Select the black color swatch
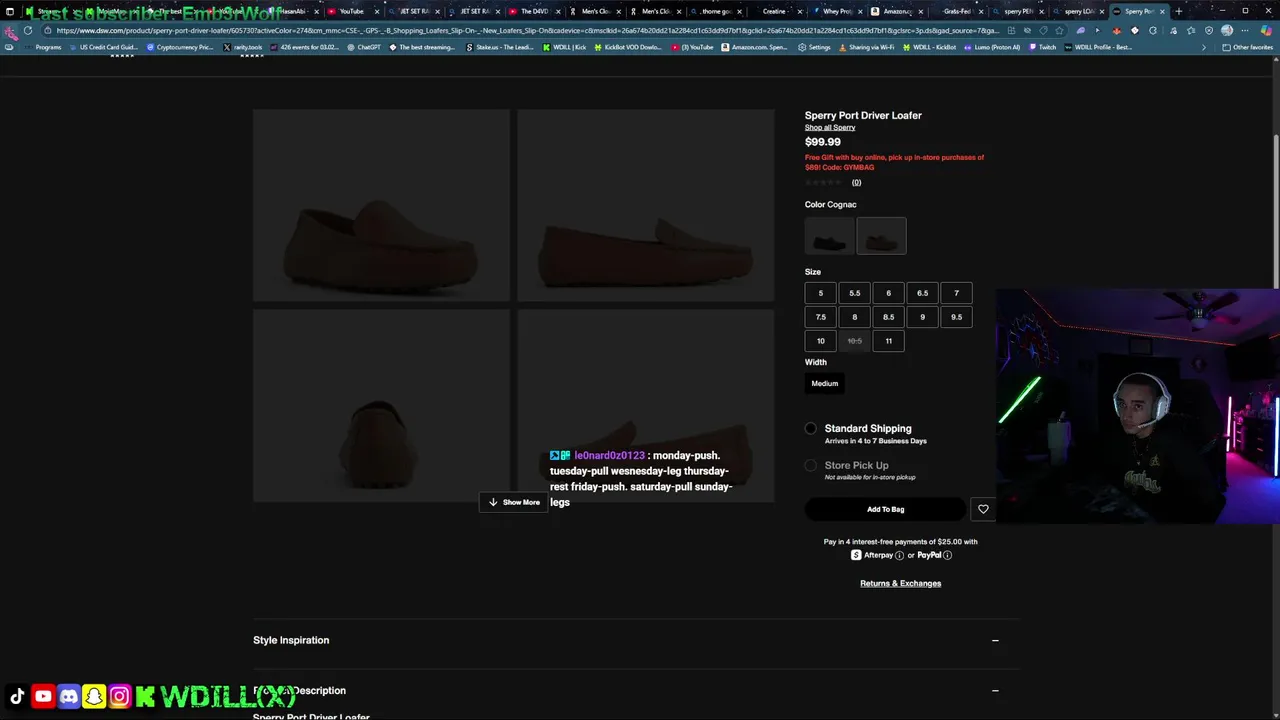1280x720 pixels. [830, 236]
